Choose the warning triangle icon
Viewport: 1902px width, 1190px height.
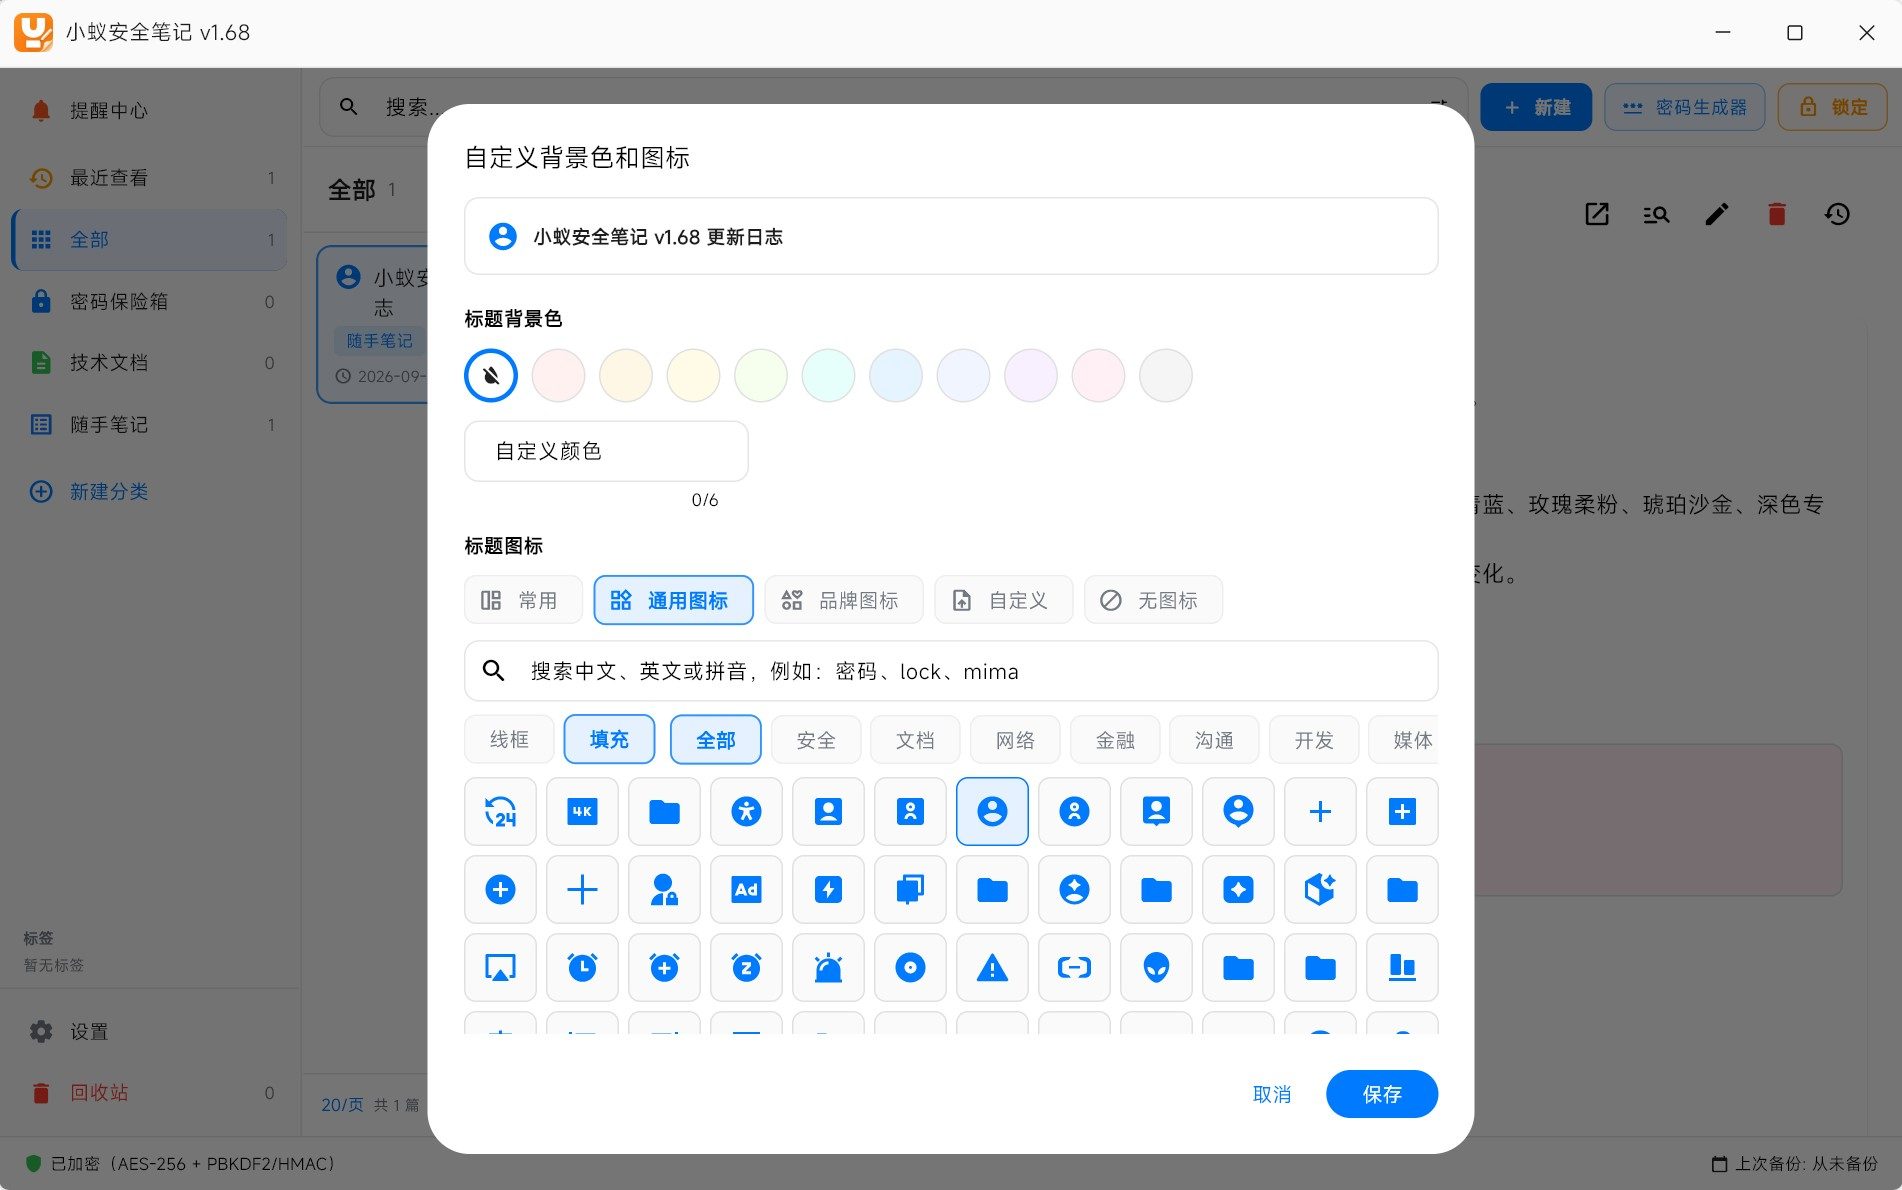[992, 967]
